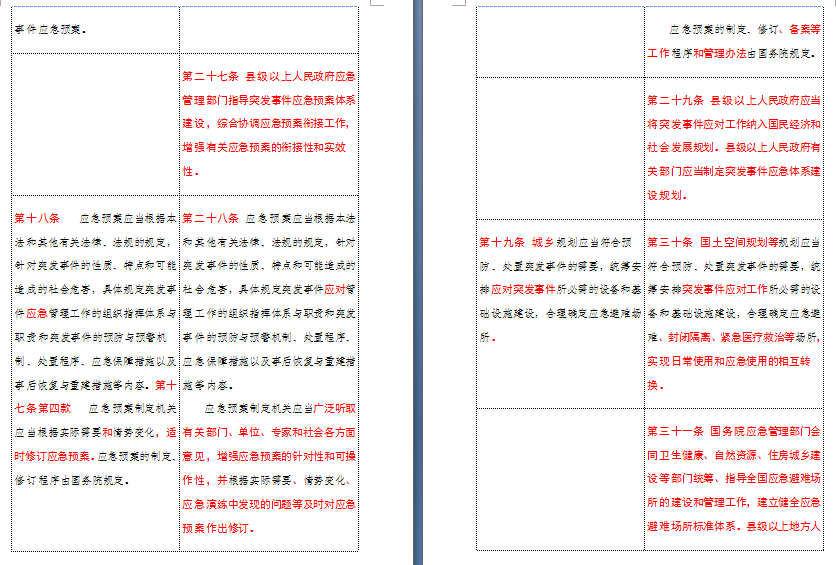836x565 pixels.
Task: Click the 第三十条 heading text
Action: (x=670, y=241)
